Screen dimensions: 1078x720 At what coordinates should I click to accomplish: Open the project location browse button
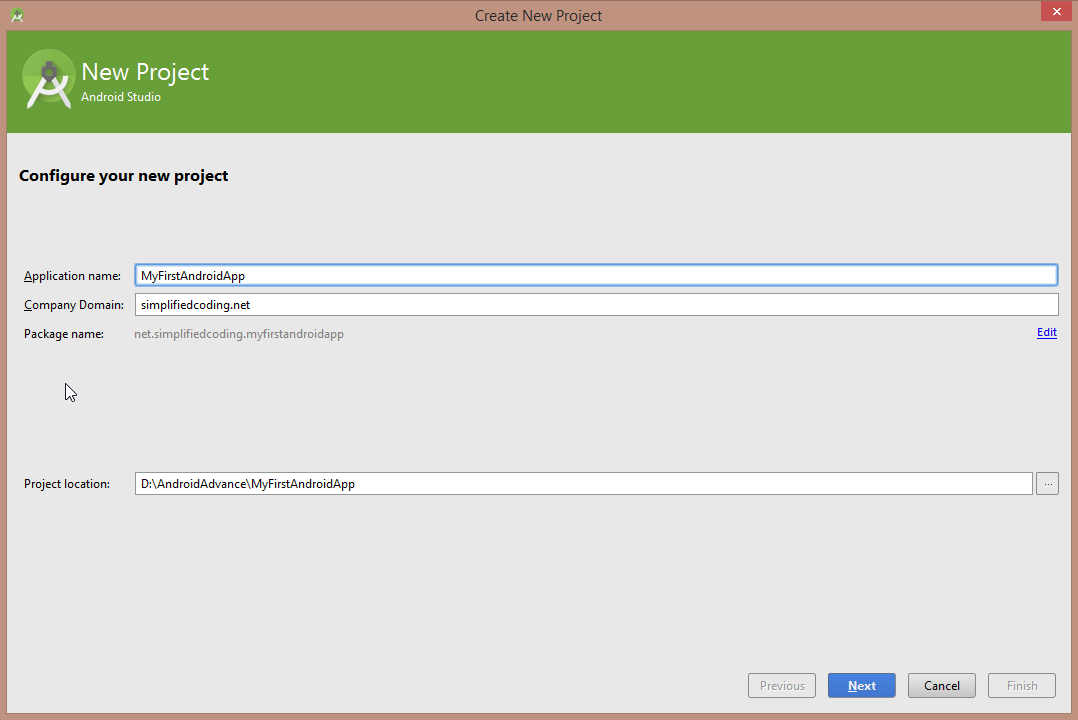coord(1047,483)
